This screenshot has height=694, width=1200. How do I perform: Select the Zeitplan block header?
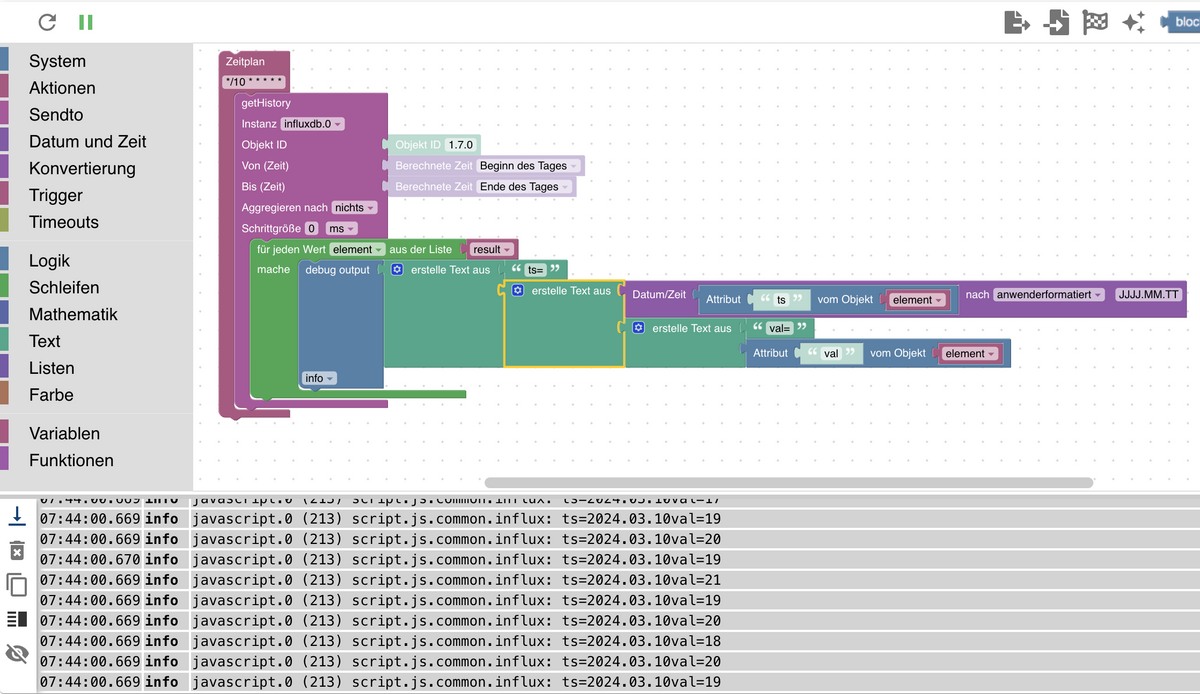[x=245, y=62]
